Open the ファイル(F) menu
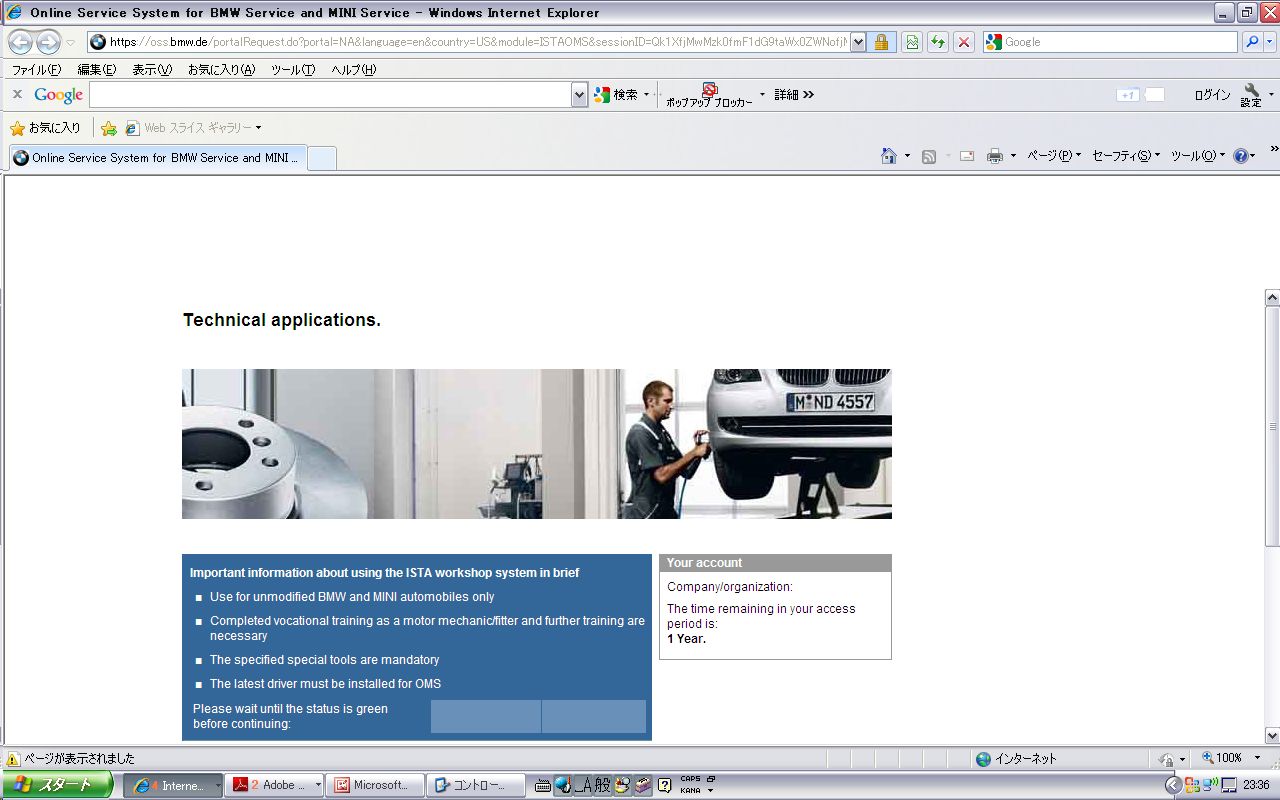This screenshot has height=800, width=1280. tap(36, 69)
